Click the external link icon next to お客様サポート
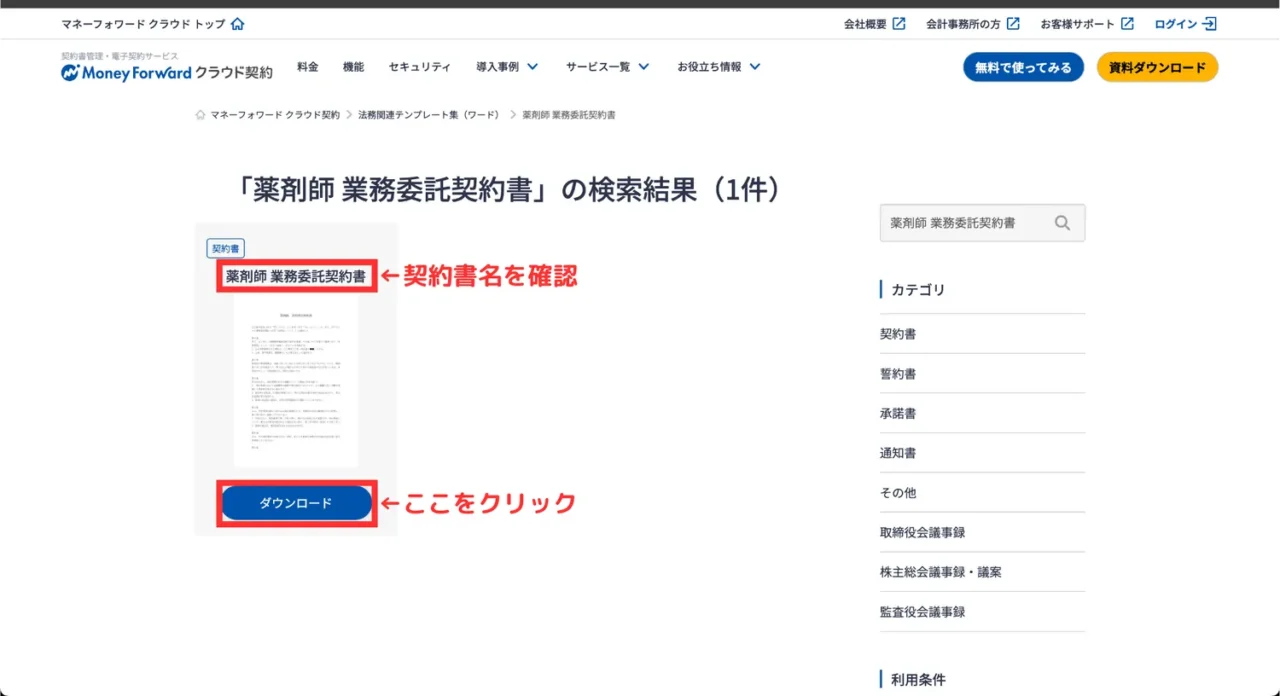1280x696 pixels. coord(1127,24)
